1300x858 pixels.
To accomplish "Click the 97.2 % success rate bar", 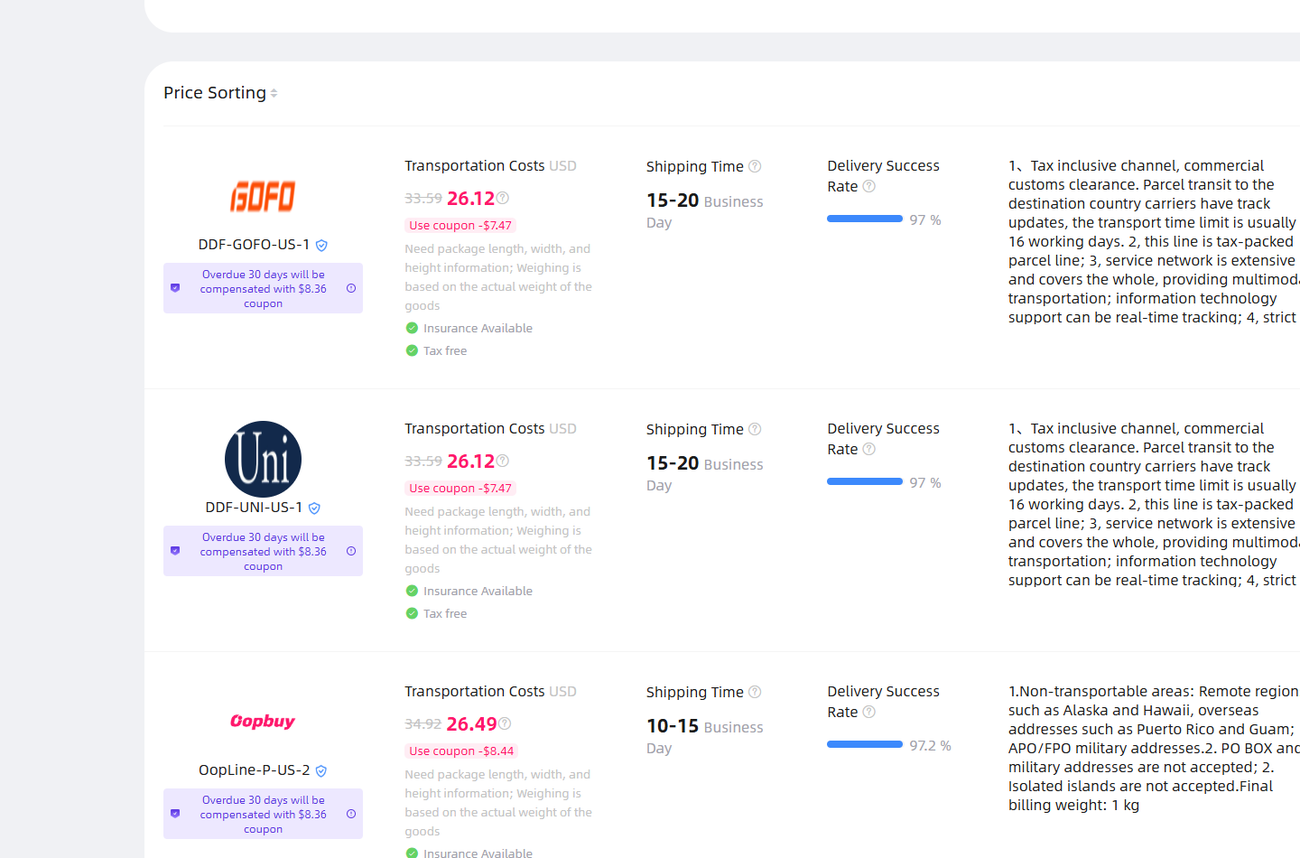I will (865, 744).
